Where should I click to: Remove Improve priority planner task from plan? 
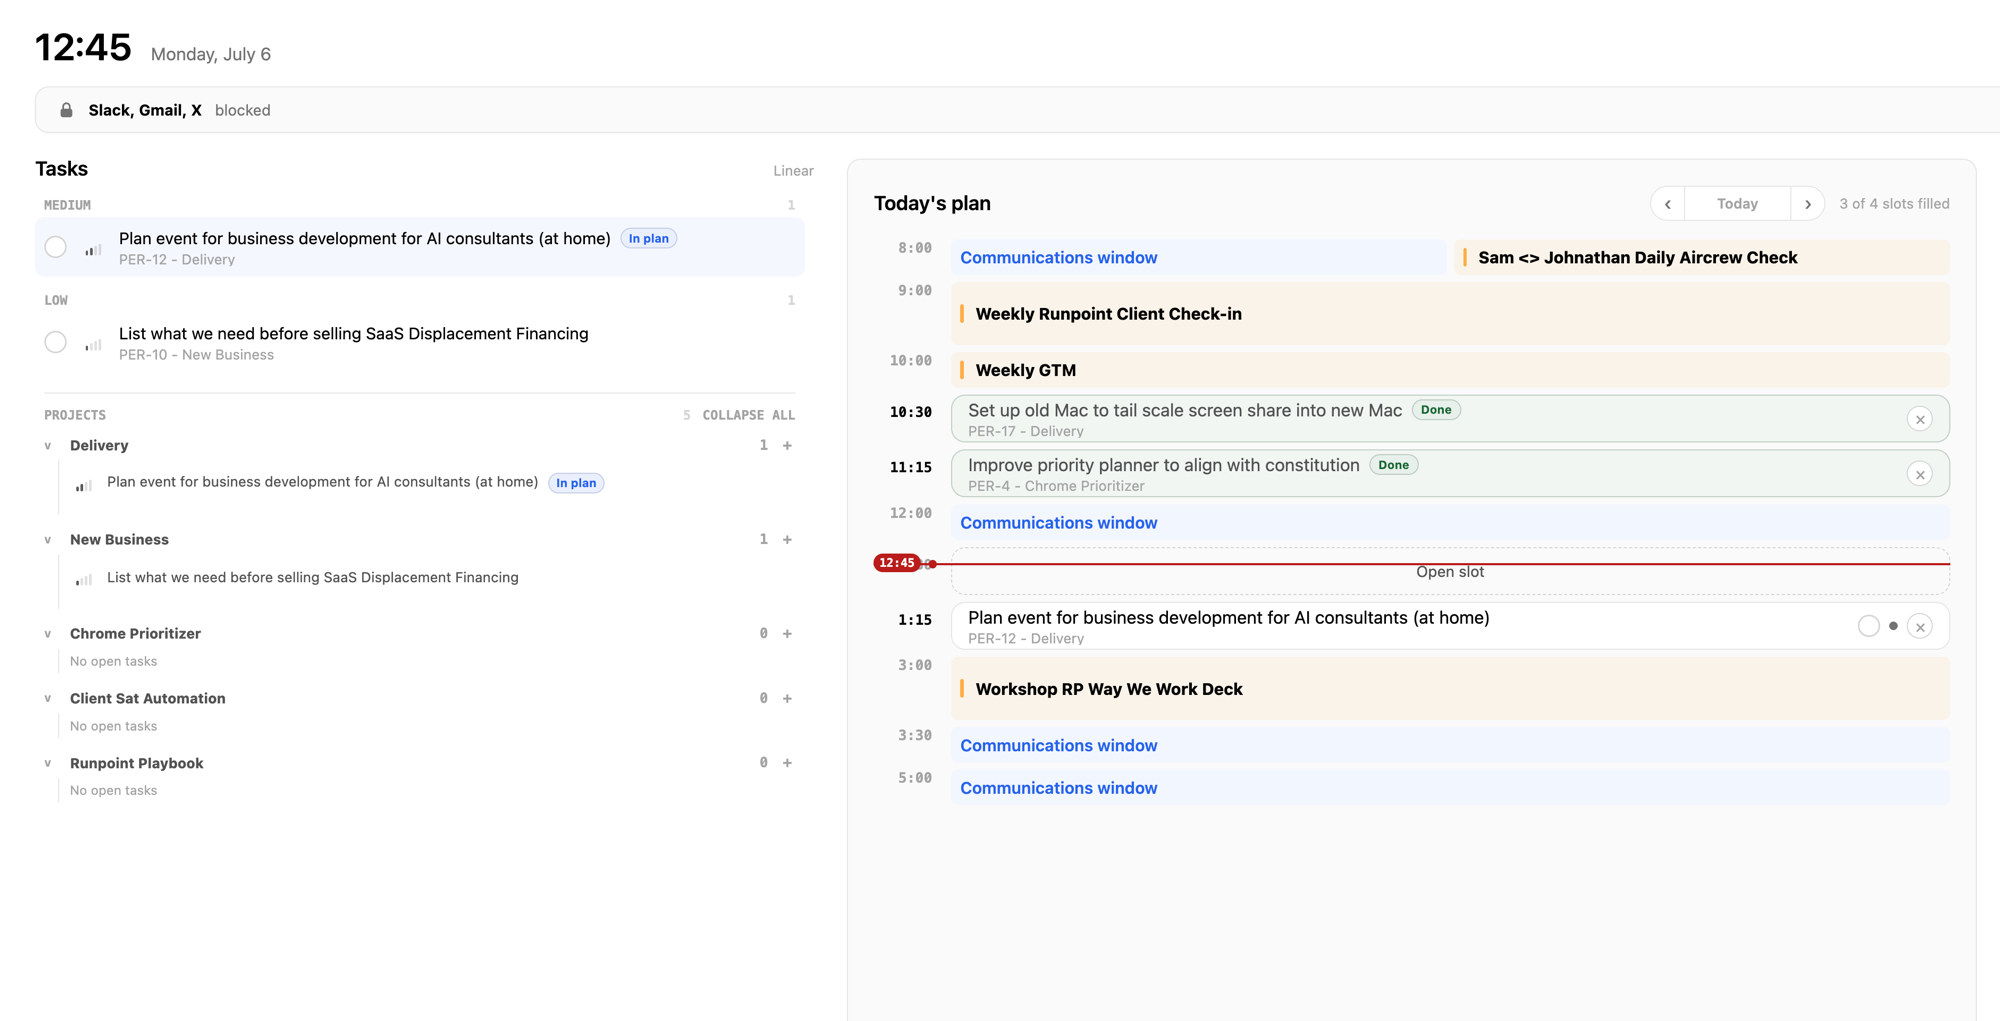point(1919,475)
